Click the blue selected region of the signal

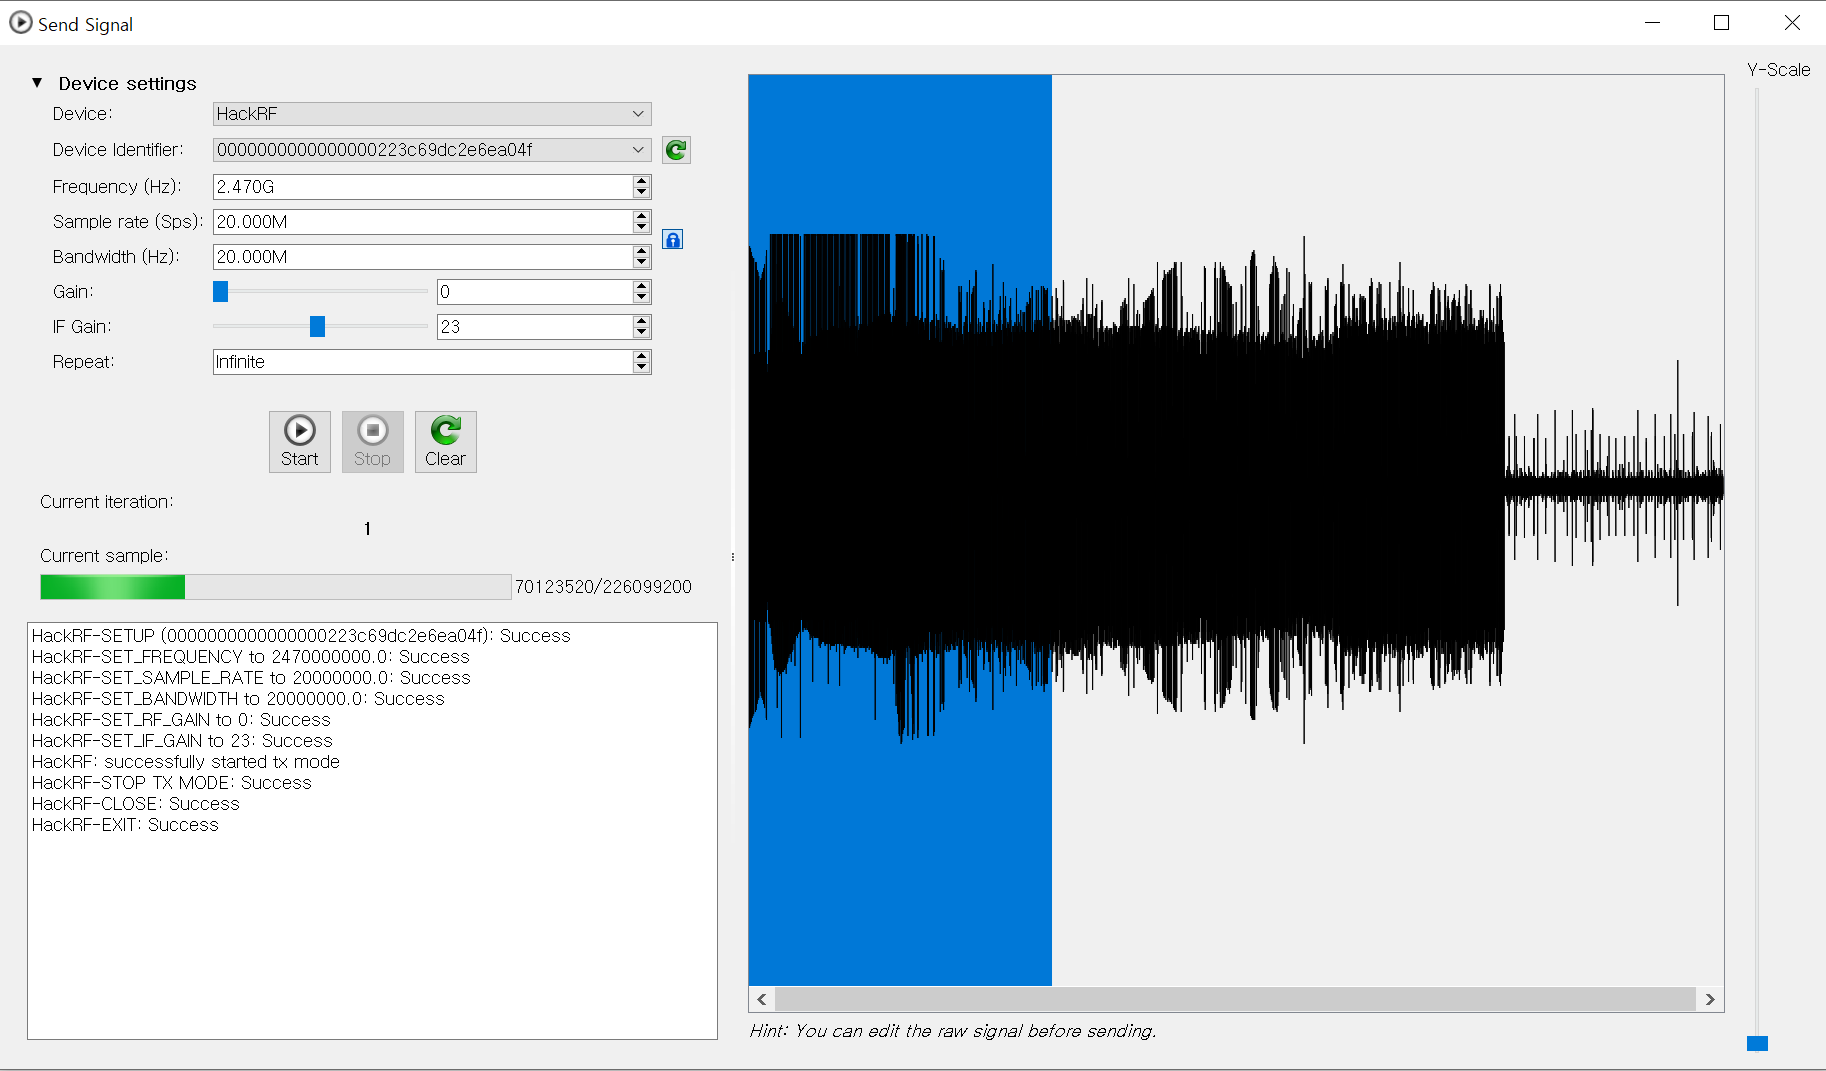(x=900, y=530)
